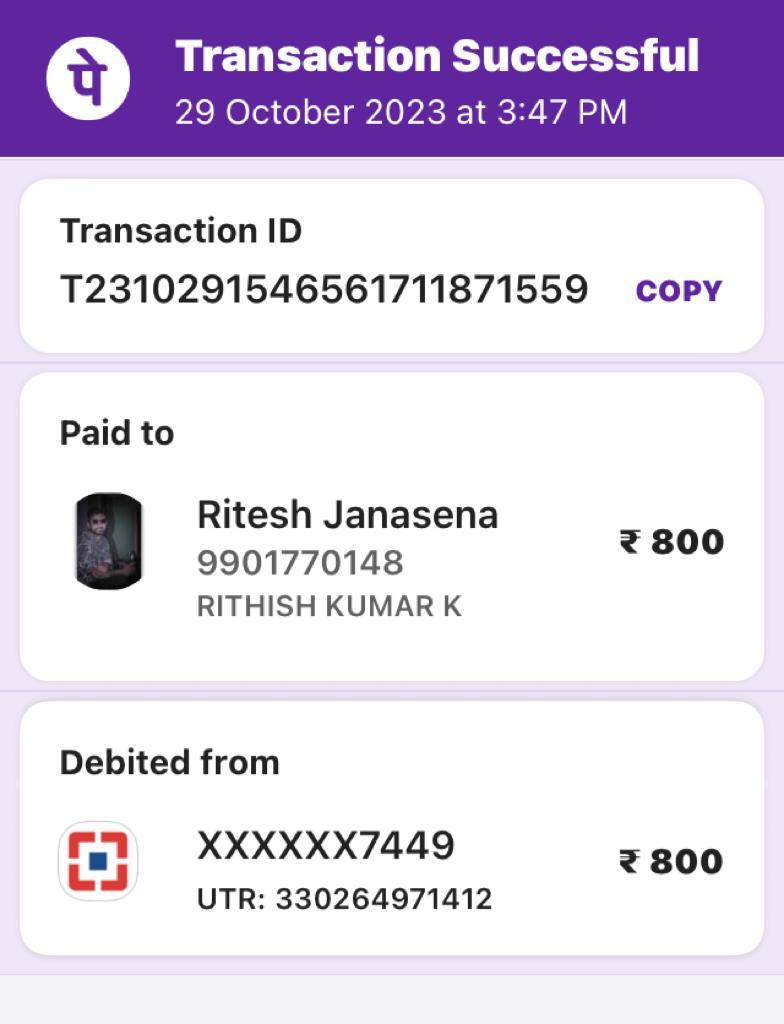Viewport: 784px width, 1024px height.
Task: Select the transaction ID number T2310291546561711871559
Action: [x=324, y=290]
